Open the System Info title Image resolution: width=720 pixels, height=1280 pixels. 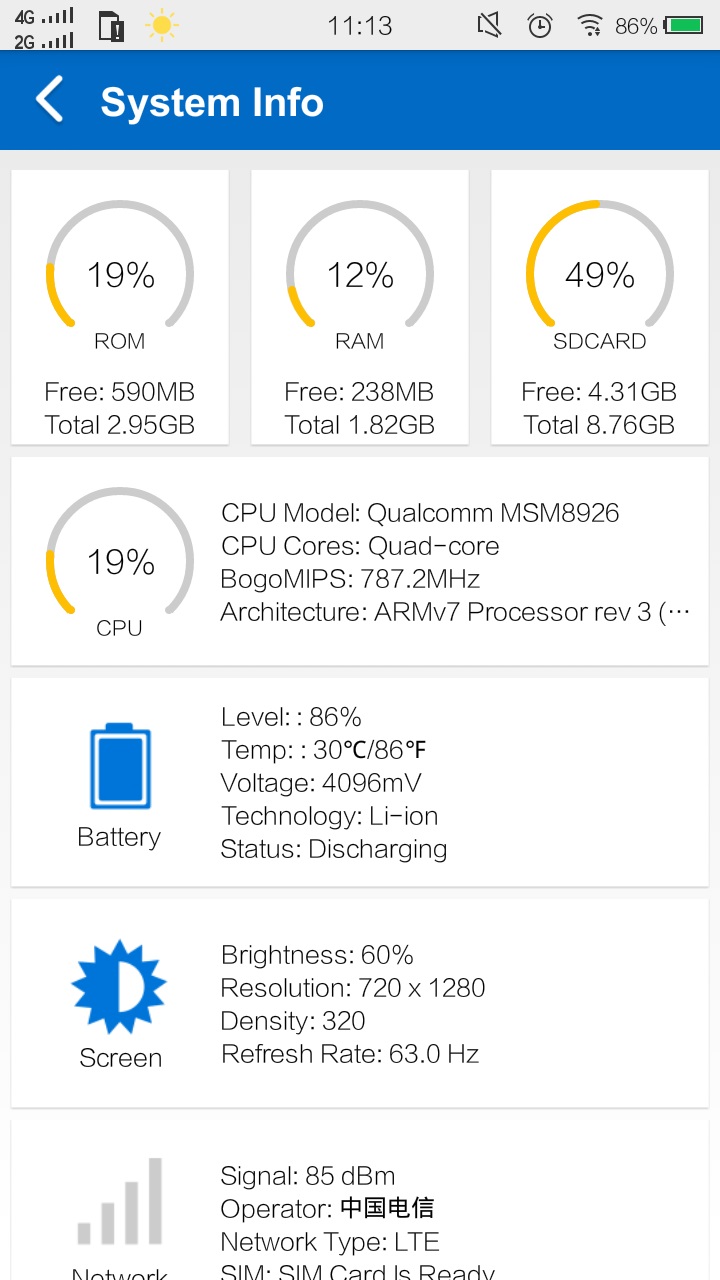click(x=212, y=102)
